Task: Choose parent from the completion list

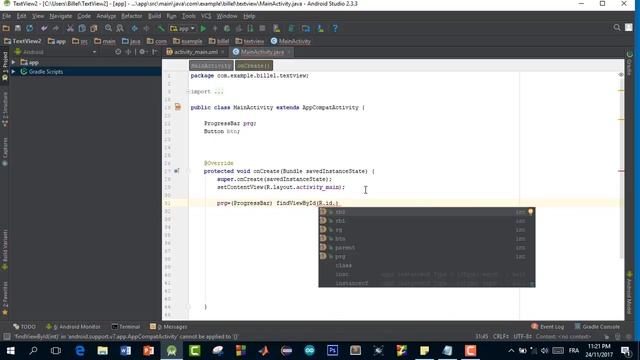Action: 427,248
